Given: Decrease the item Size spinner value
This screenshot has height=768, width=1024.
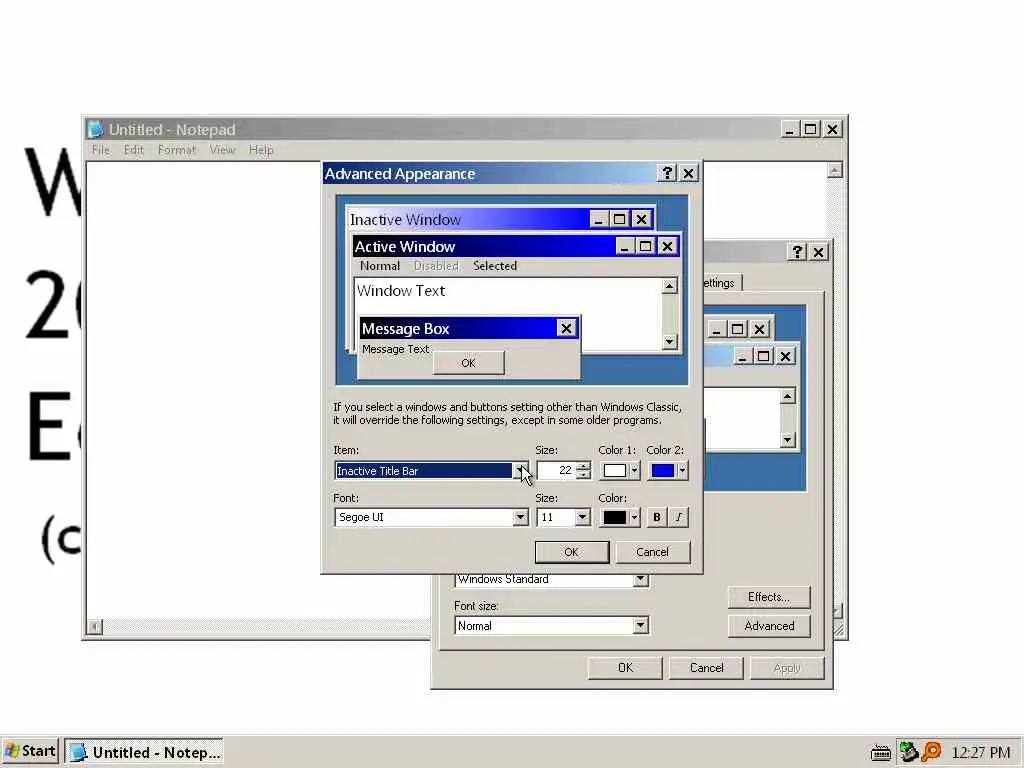Looking at the screenshot, I should [x=583, y=475].
